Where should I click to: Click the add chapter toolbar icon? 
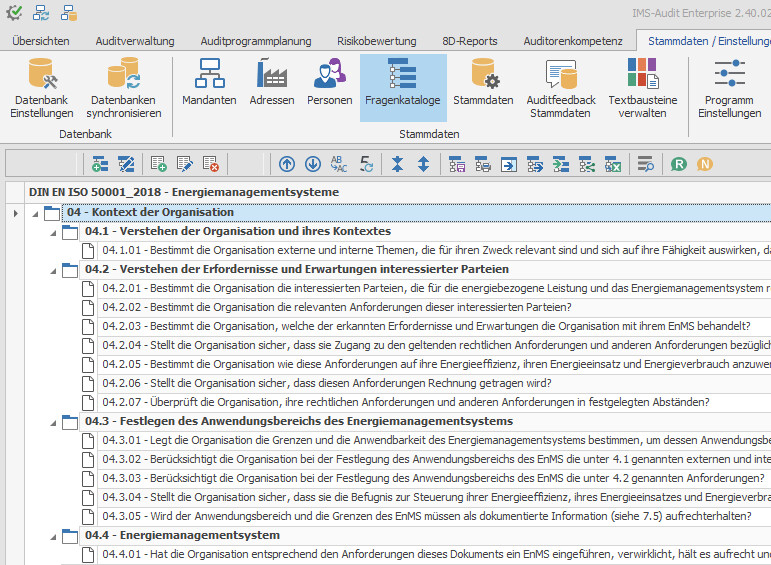tap(100, 164)
